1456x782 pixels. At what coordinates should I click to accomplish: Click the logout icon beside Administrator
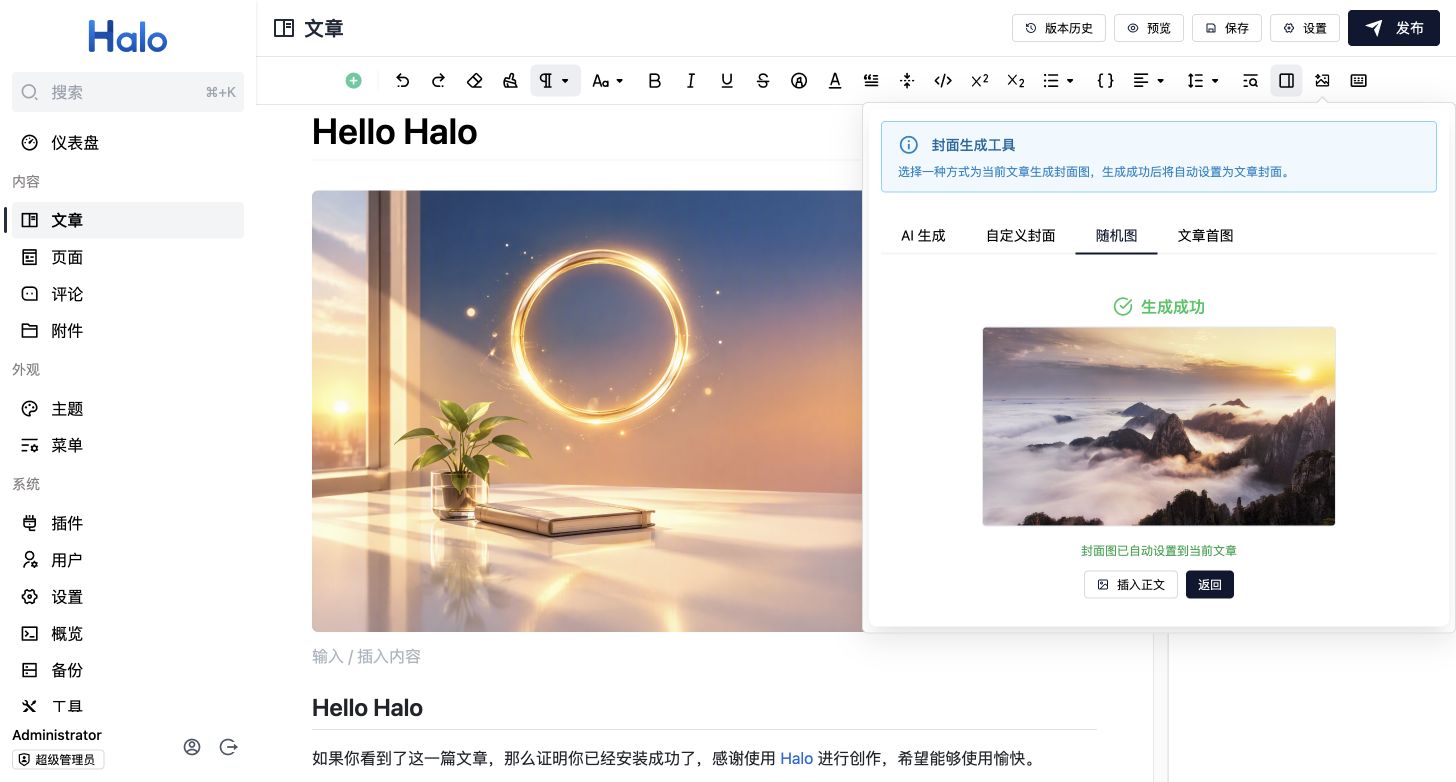tap(229, 747)
